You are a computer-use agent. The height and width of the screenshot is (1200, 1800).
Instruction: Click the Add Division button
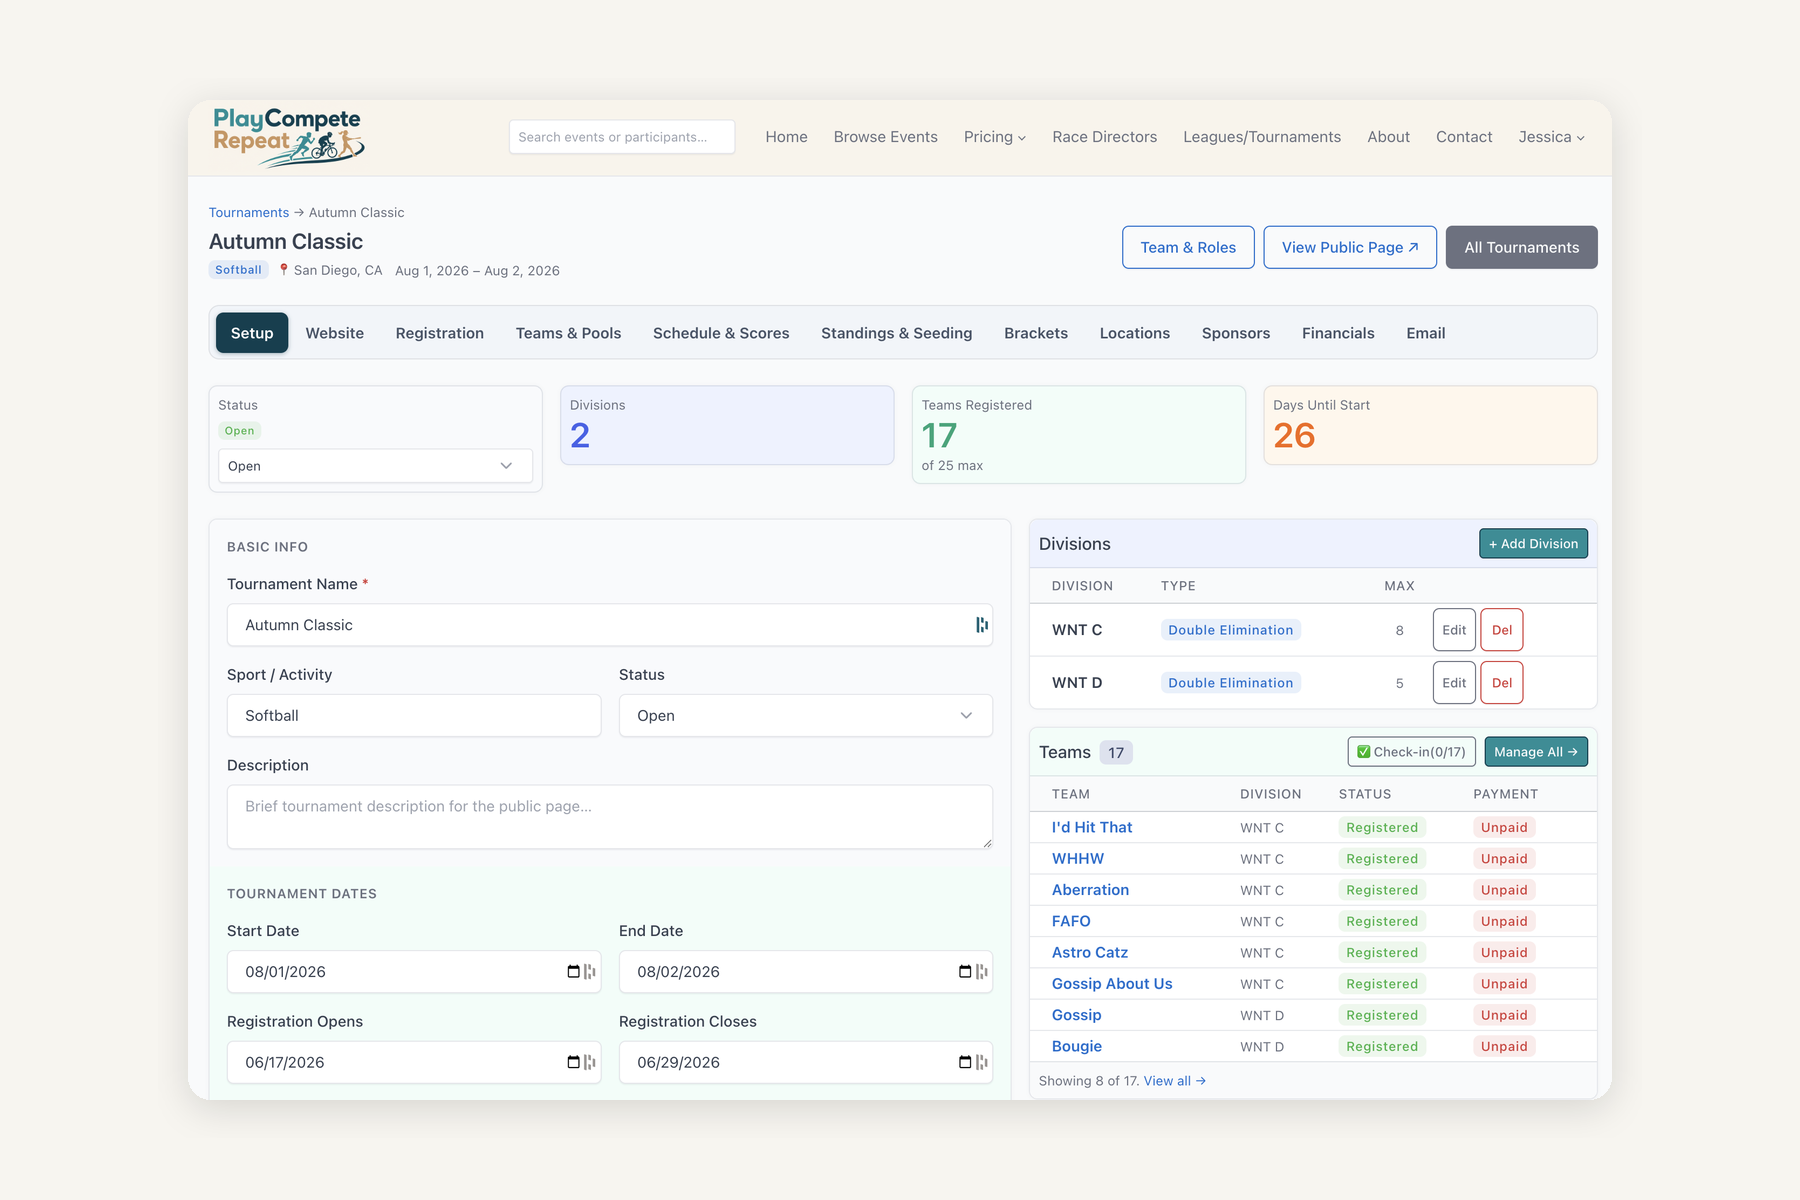pos(1533,544)
